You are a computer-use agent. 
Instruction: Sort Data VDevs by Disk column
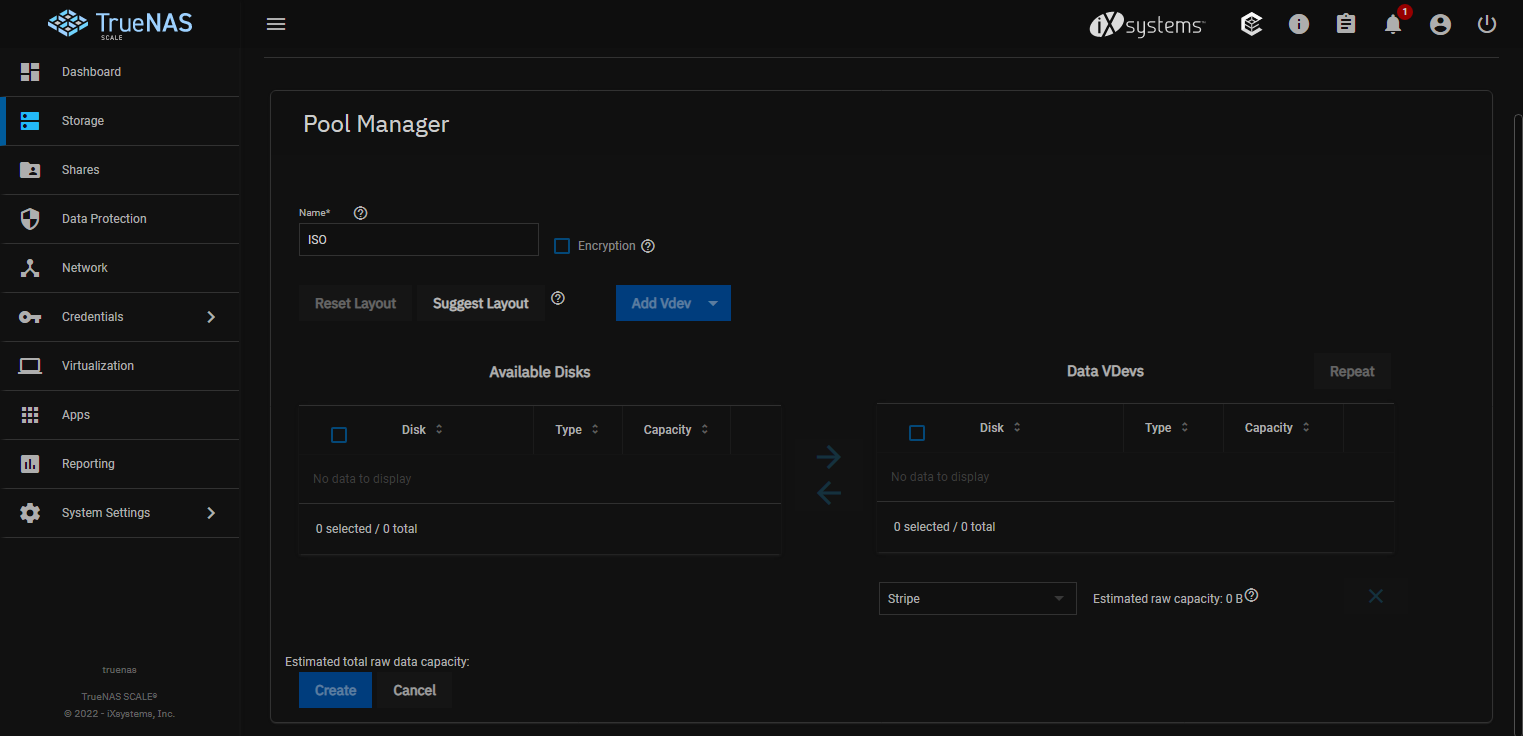(x=1000, y=428)
